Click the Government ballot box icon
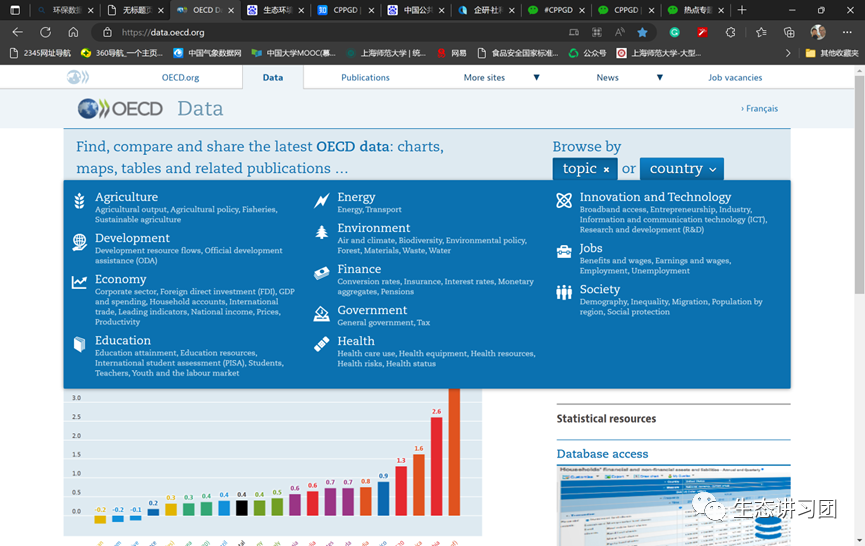Viewport: 865px width, 546px height. (x=322, y=314)
